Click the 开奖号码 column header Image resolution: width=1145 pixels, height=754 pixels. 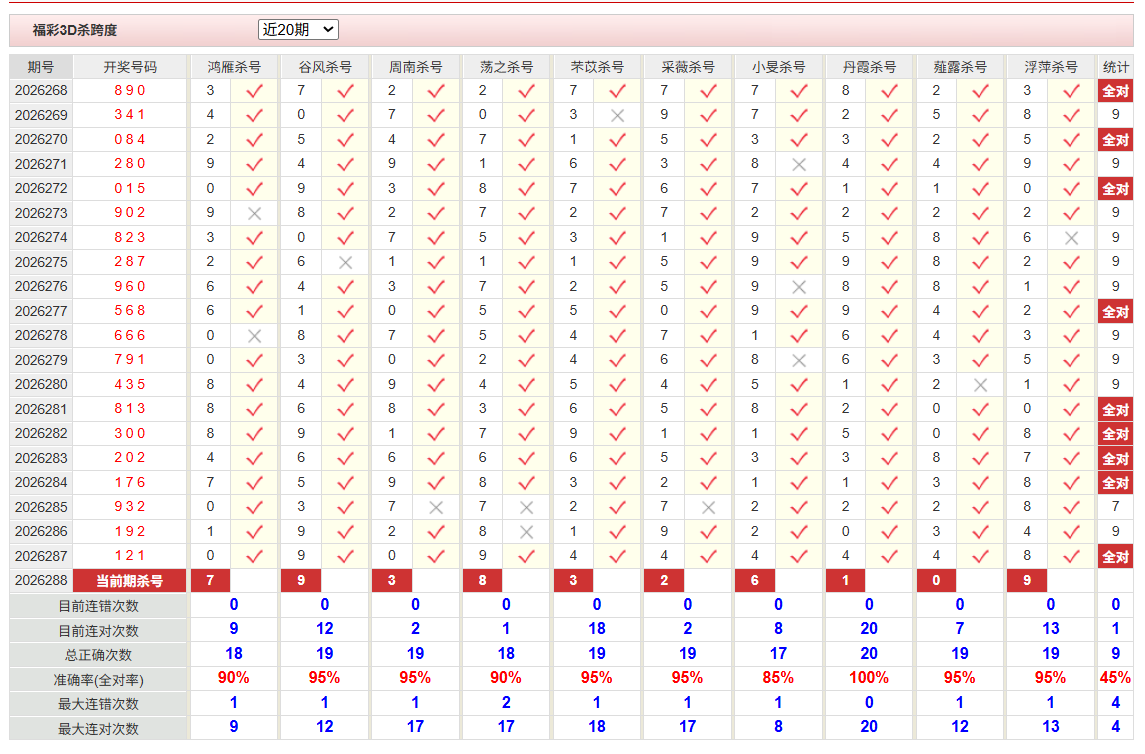click(130, 67)
